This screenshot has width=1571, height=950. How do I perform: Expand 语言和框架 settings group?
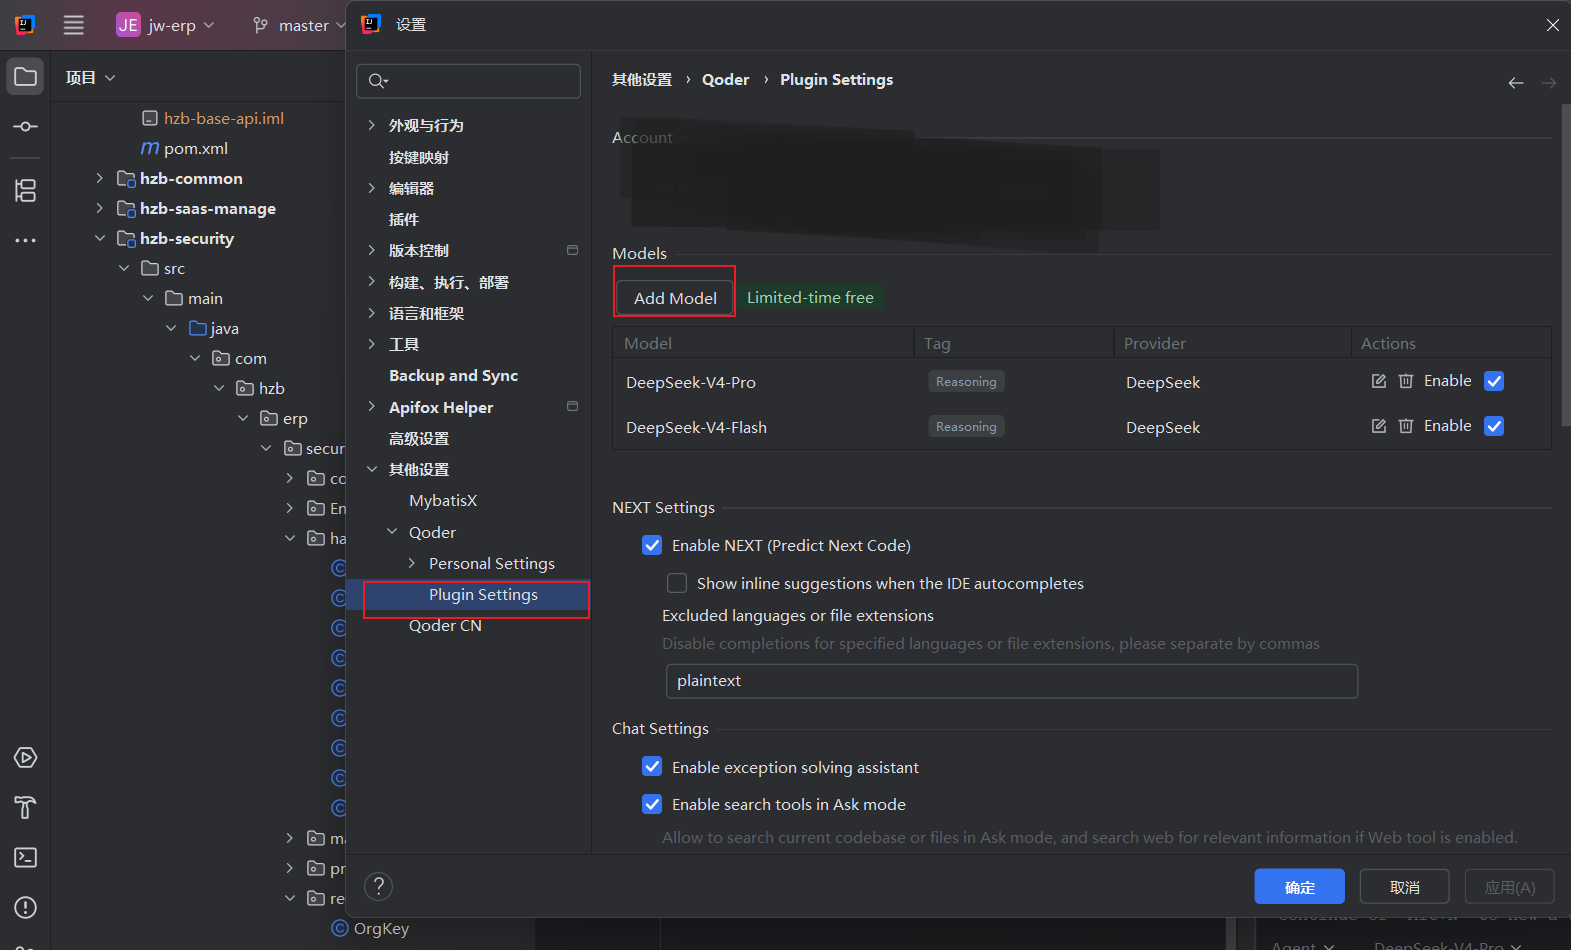point(371,313)
